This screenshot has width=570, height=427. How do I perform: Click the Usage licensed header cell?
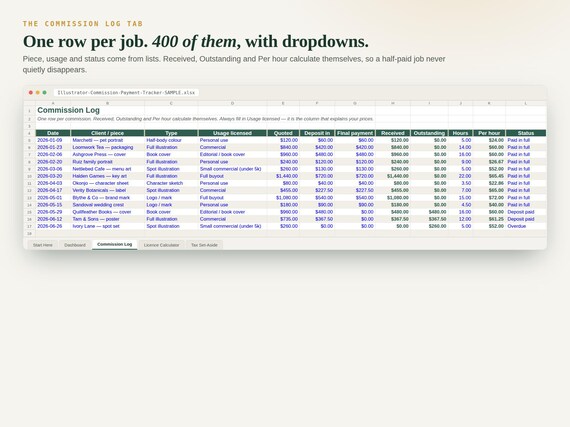pos(232,133)
